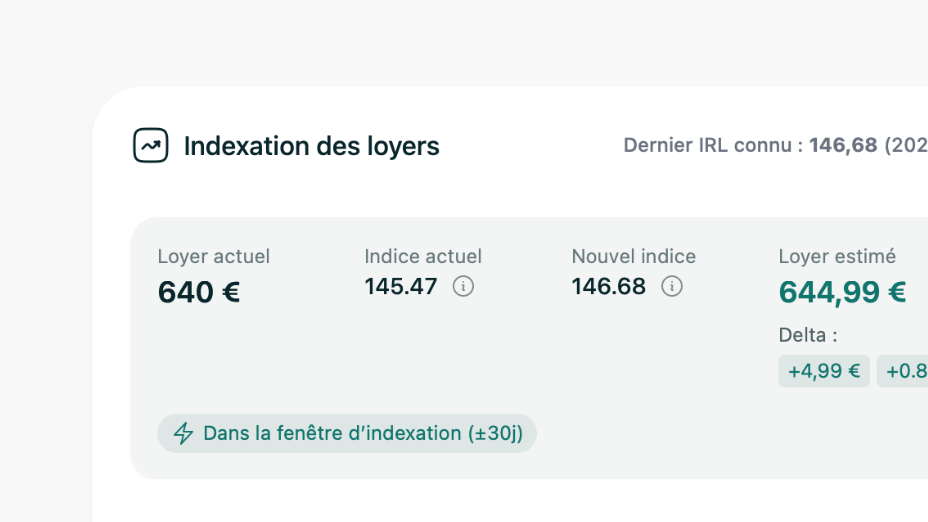Click the 640 € current rent amount
The width and height of the screenshot is (928, 522).
(199, 292)
